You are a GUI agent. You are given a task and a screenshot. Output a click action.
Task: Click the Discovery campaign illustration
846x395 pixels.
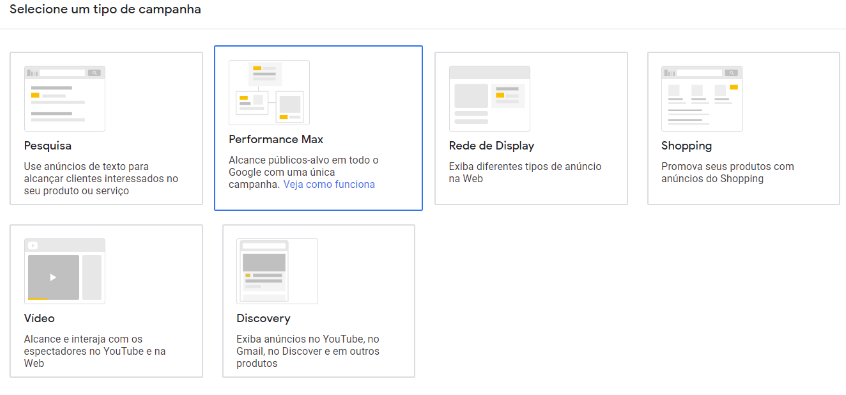(277, 271)
